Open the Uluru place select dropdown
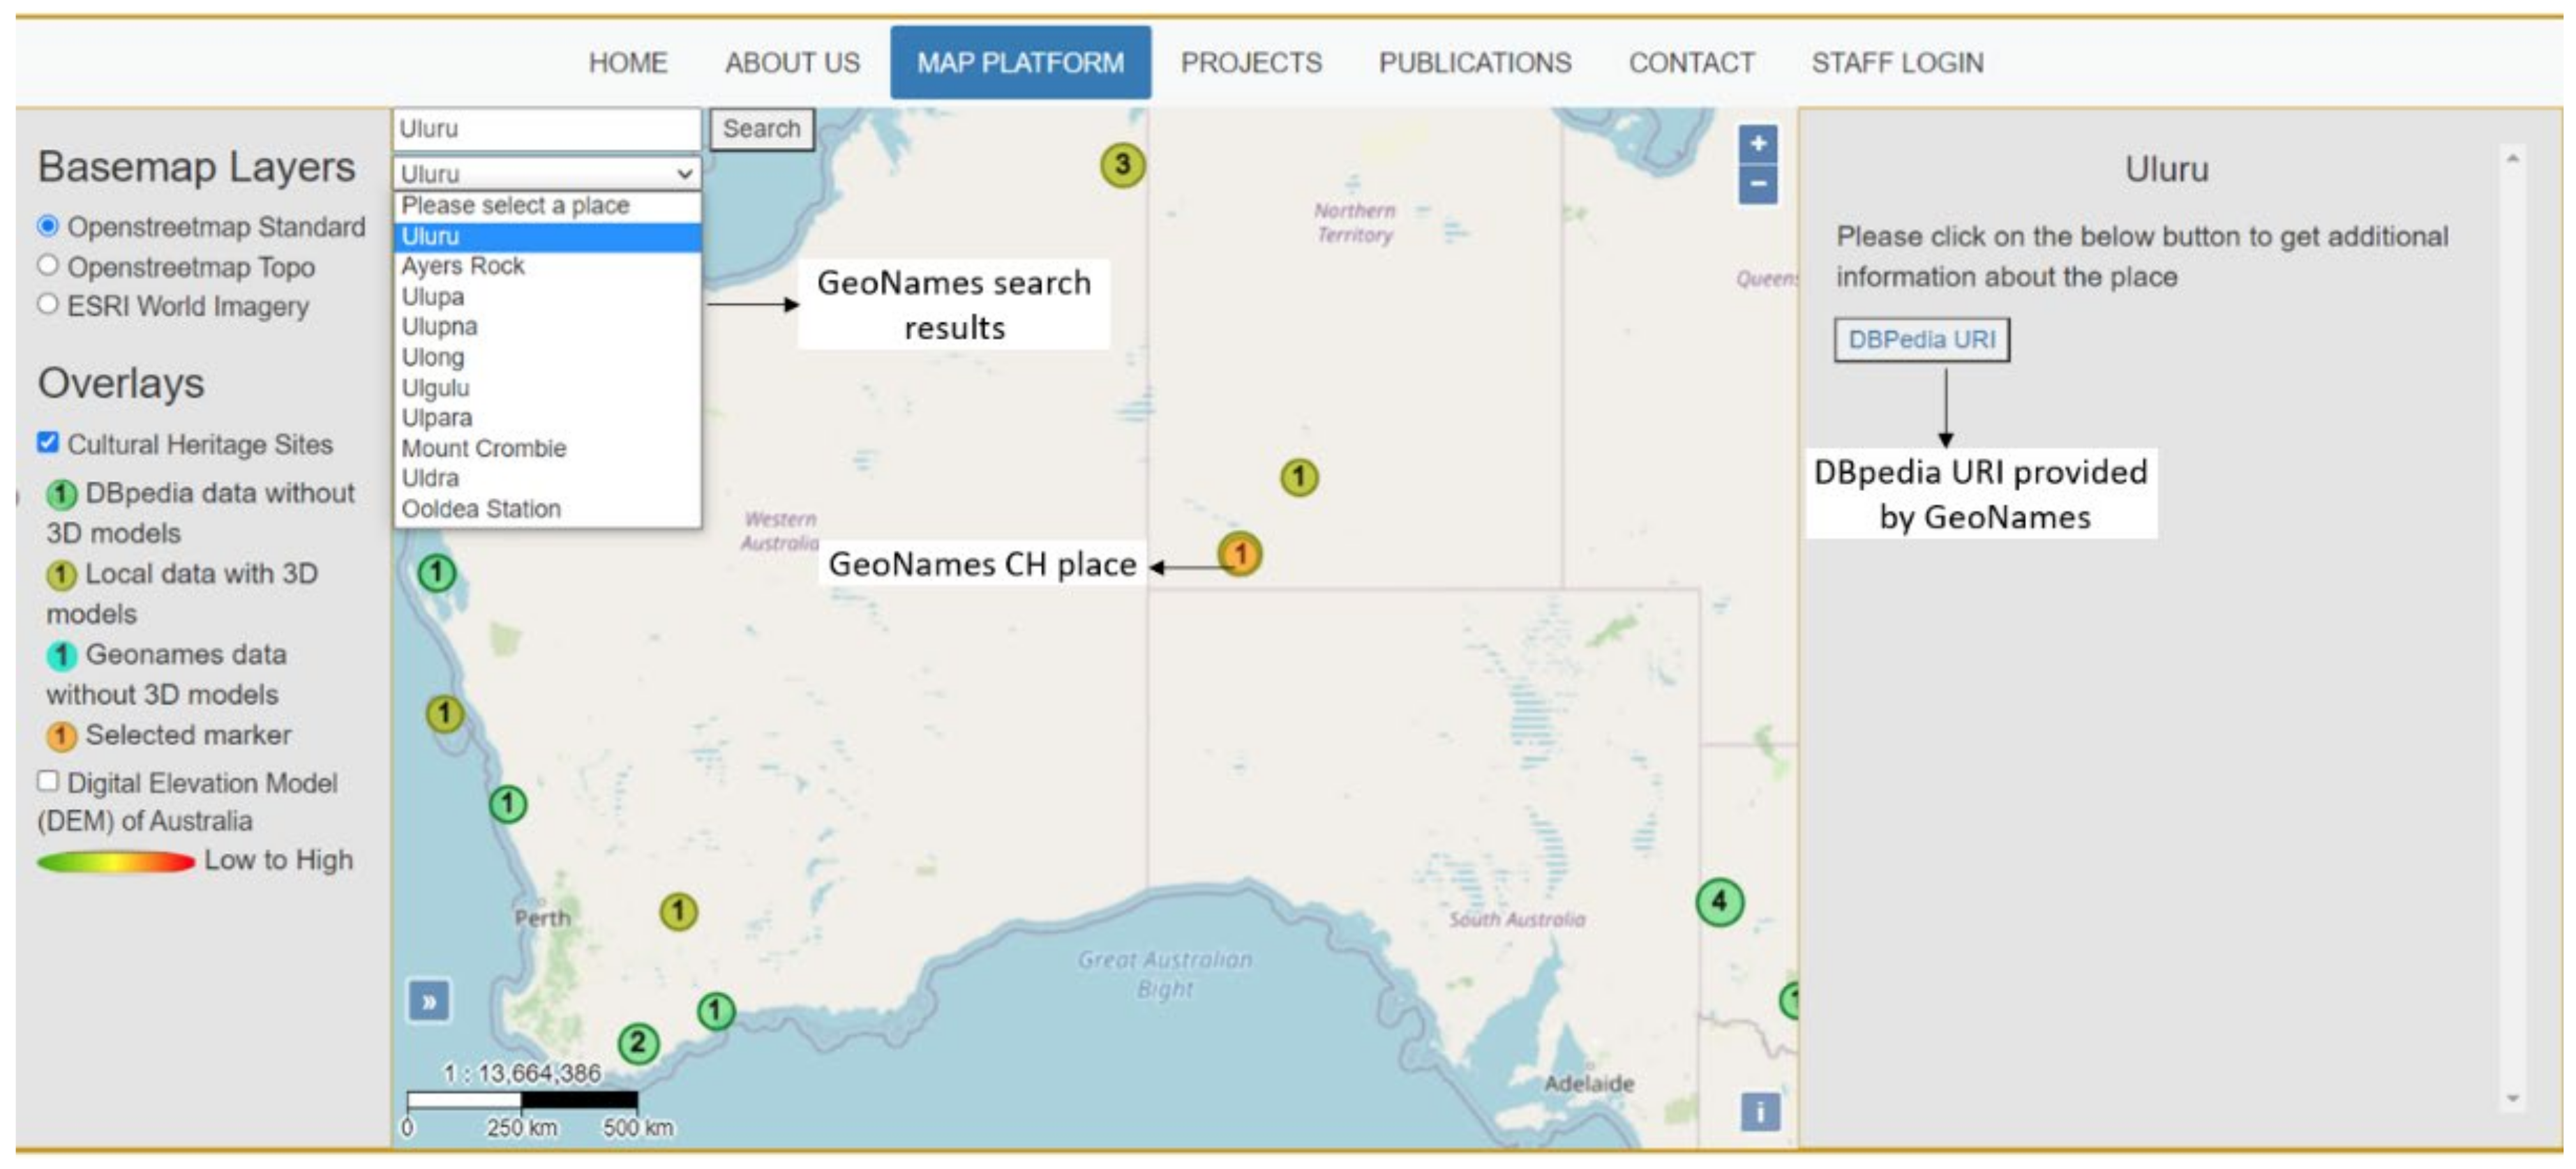This screenshot has height=1169, width=2576. pos(546,173)
